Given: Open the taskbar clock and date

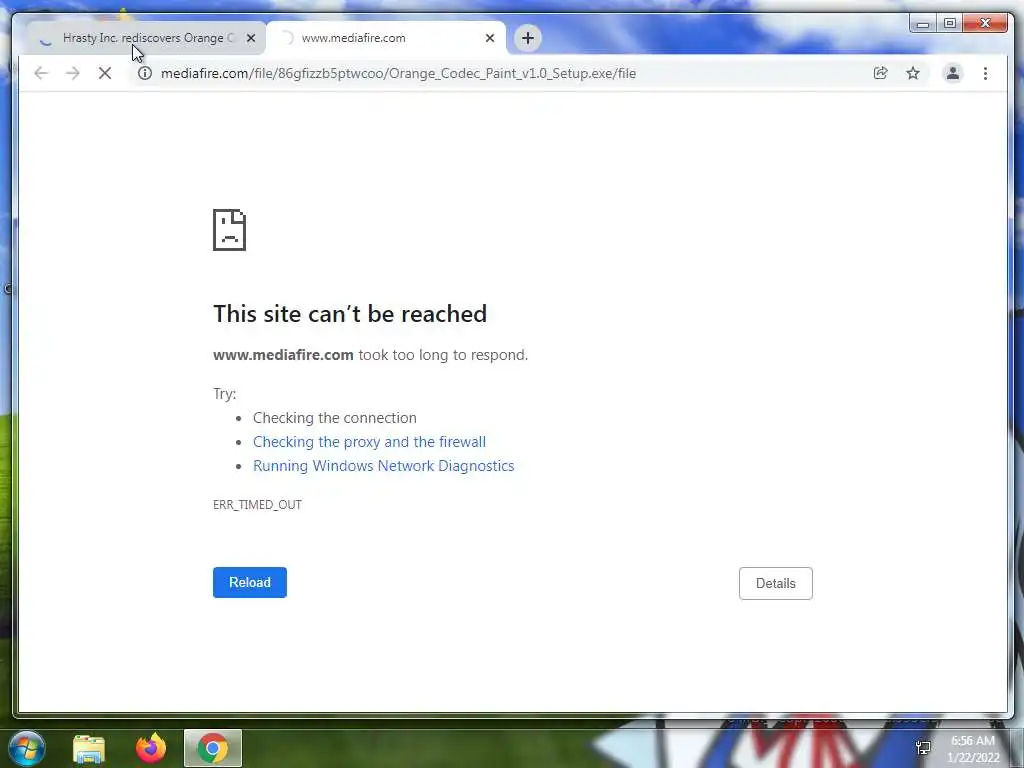Looking at the screenshot, I should (973, 749).
